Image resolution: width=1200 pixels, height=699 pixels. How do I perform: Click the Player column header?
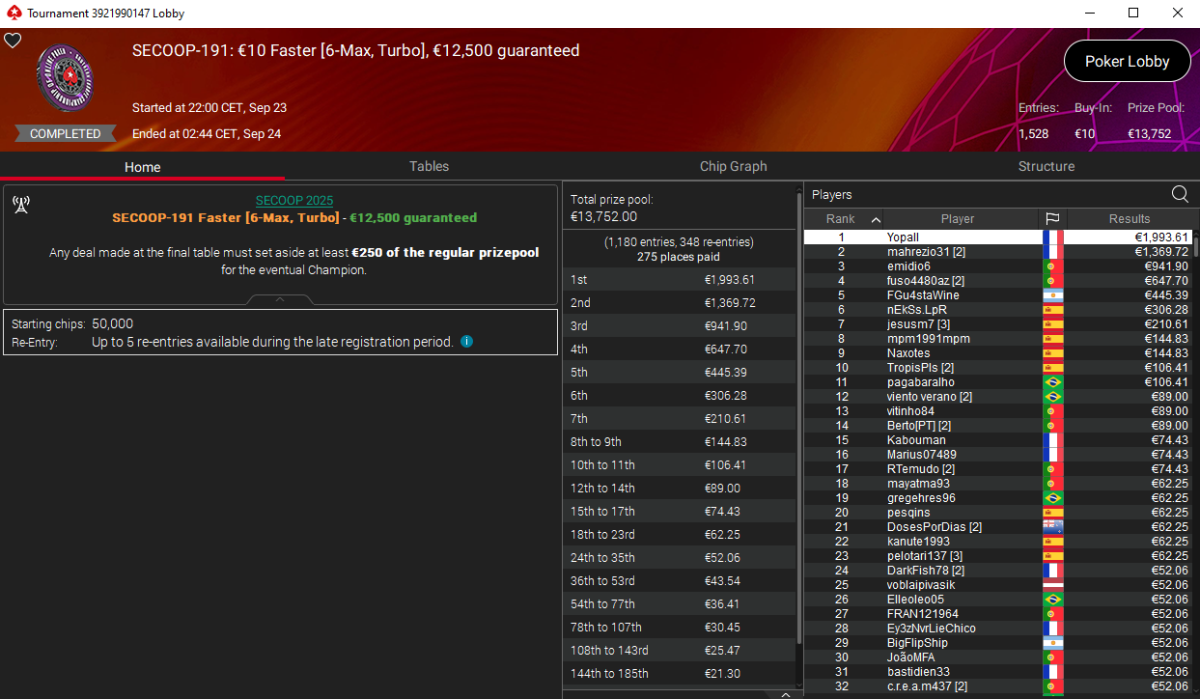point(957,219)
